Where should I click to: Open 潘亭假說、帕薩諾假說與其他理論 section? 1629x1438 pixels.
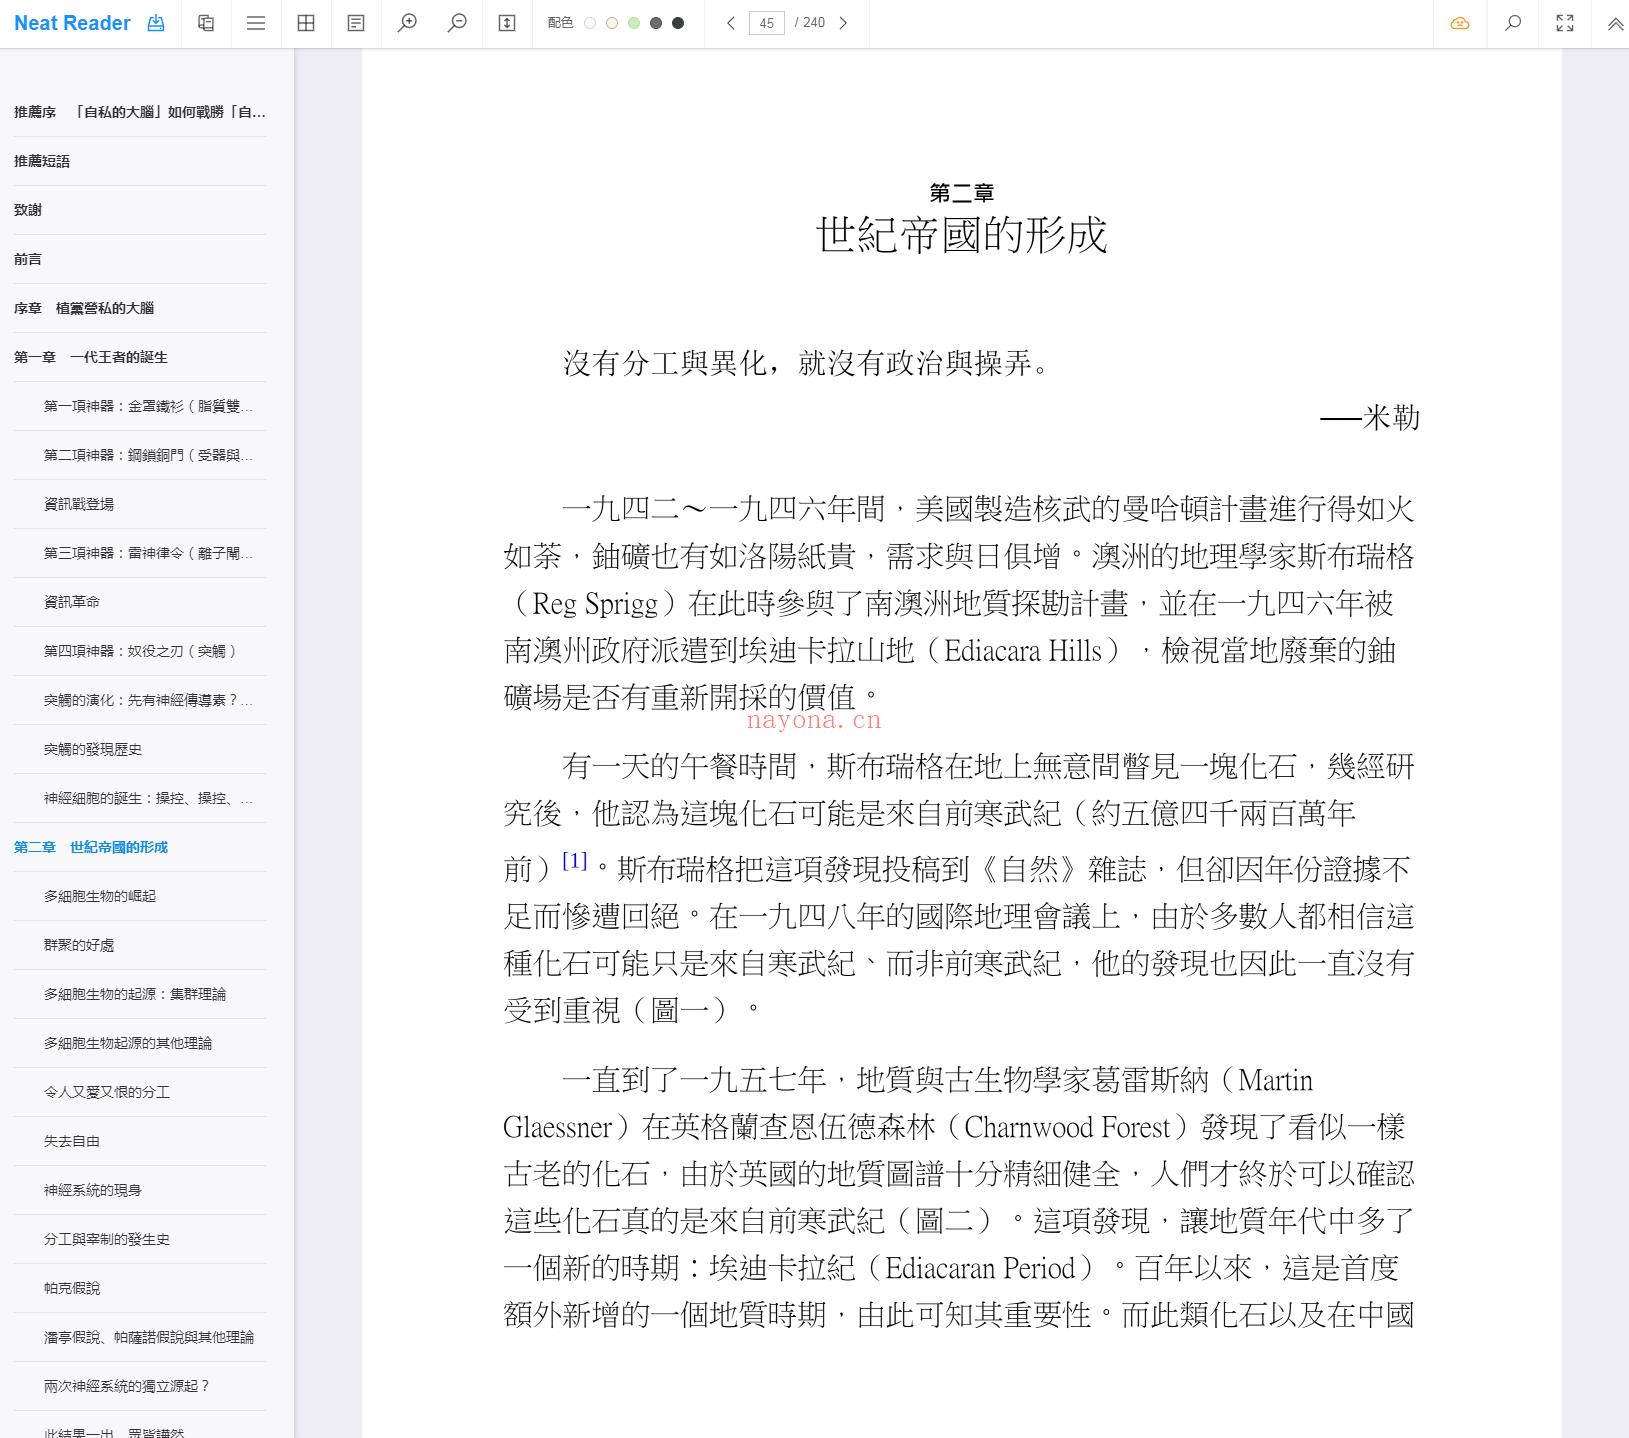[148, 1337]
